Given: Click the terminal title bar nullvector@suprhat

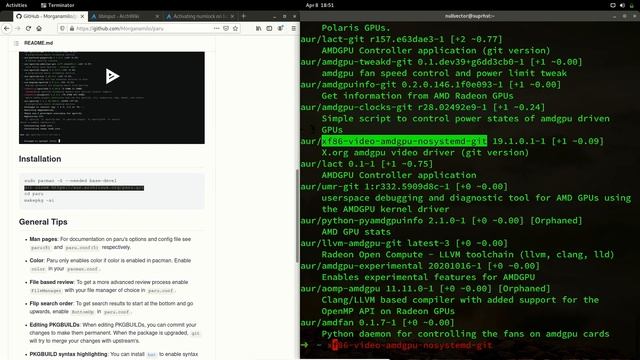Looking at the screenshot, I should click(x=470, y=16).
